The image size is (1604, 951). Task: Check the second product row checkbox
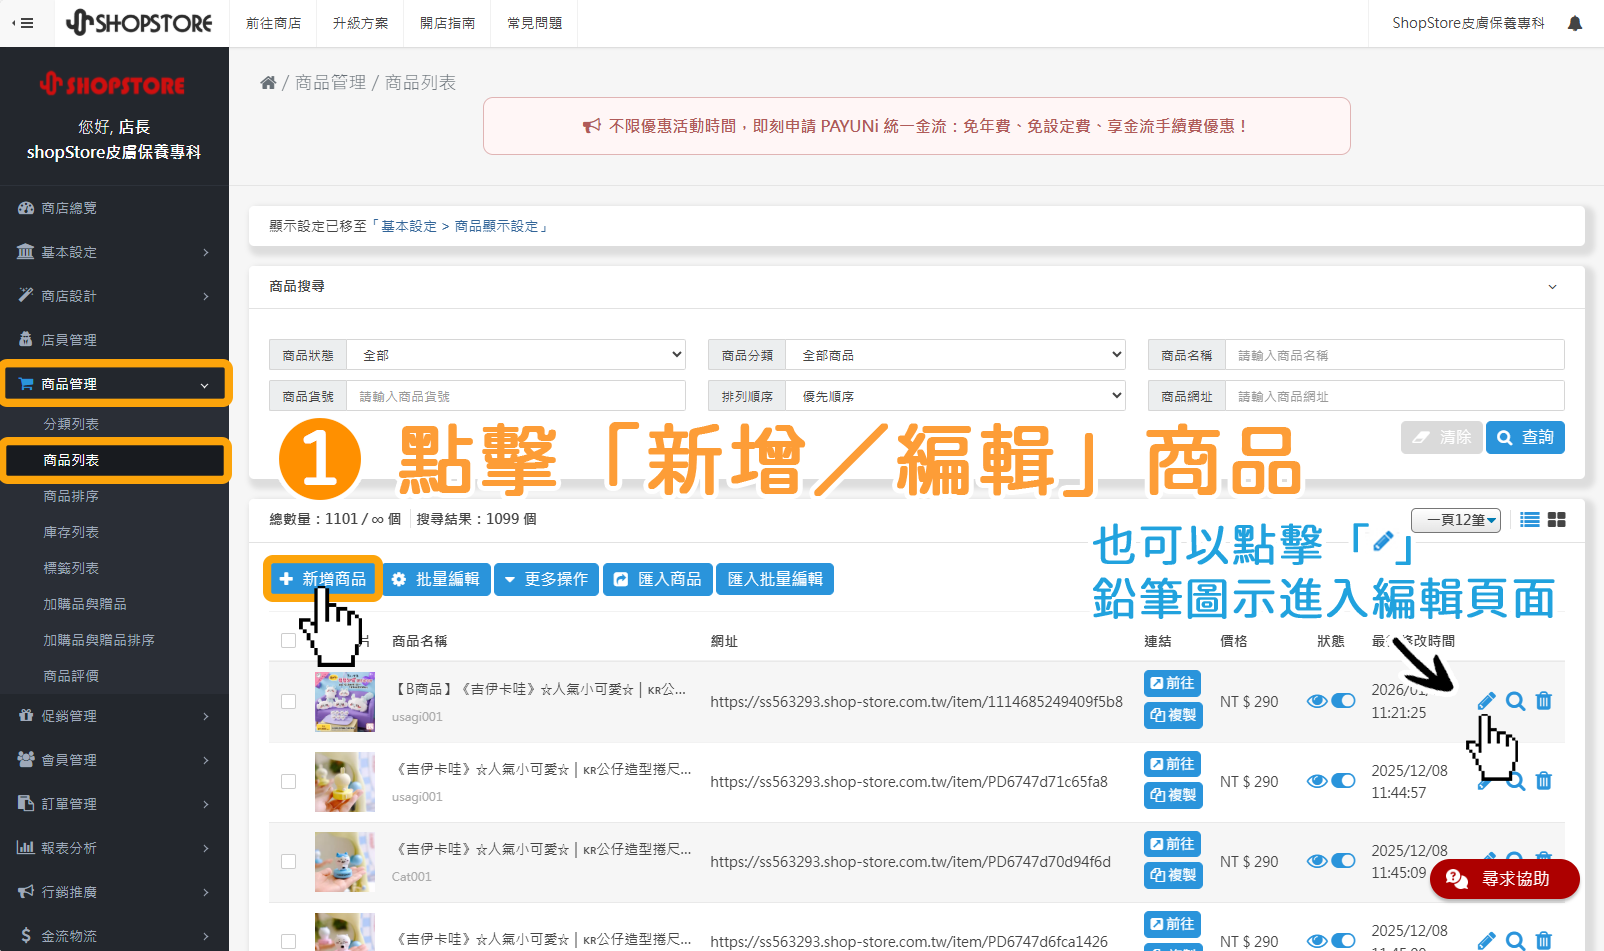tap(289, 781)
